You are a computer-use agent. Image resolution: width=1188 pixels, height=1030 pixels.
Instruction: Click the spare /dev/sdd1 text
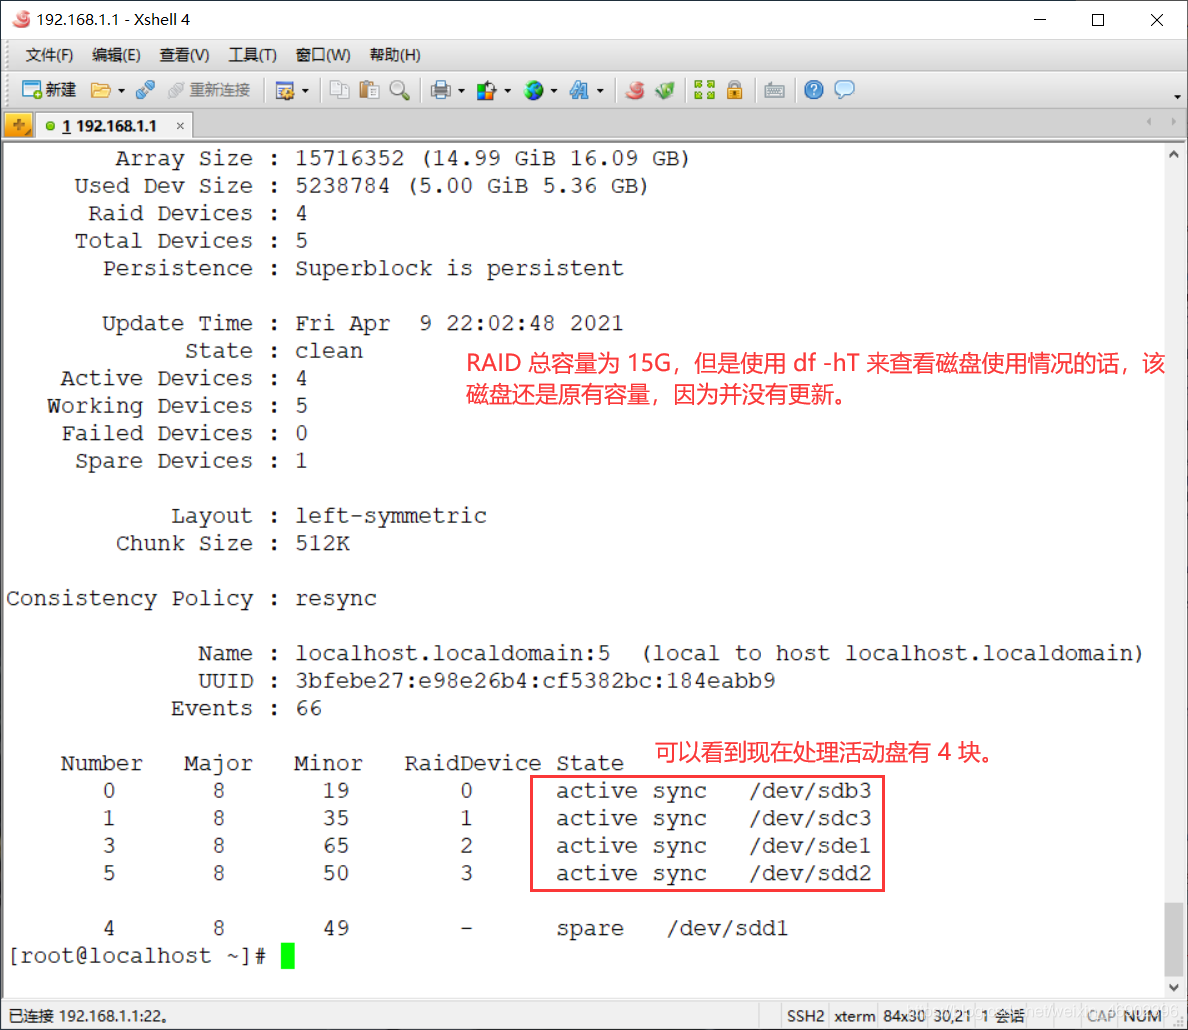(672, 928)
